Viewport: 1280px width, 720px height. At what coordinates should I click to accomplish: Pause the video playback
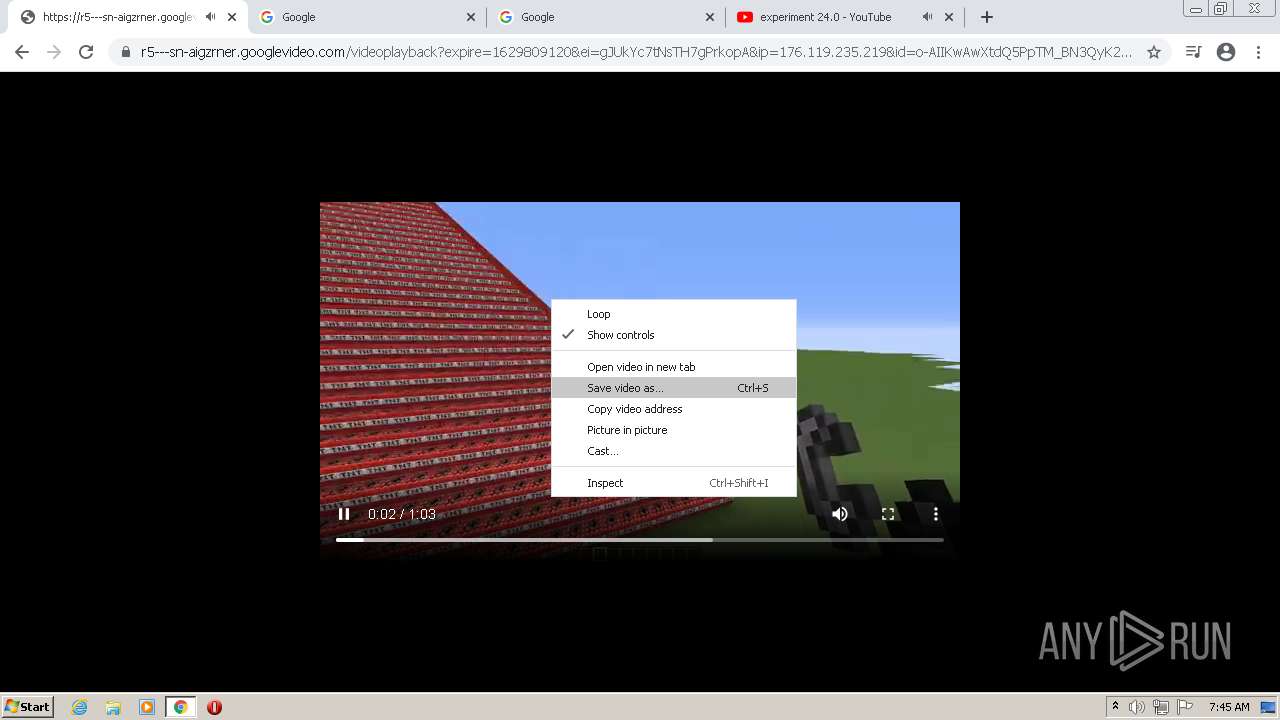(344, 514)
